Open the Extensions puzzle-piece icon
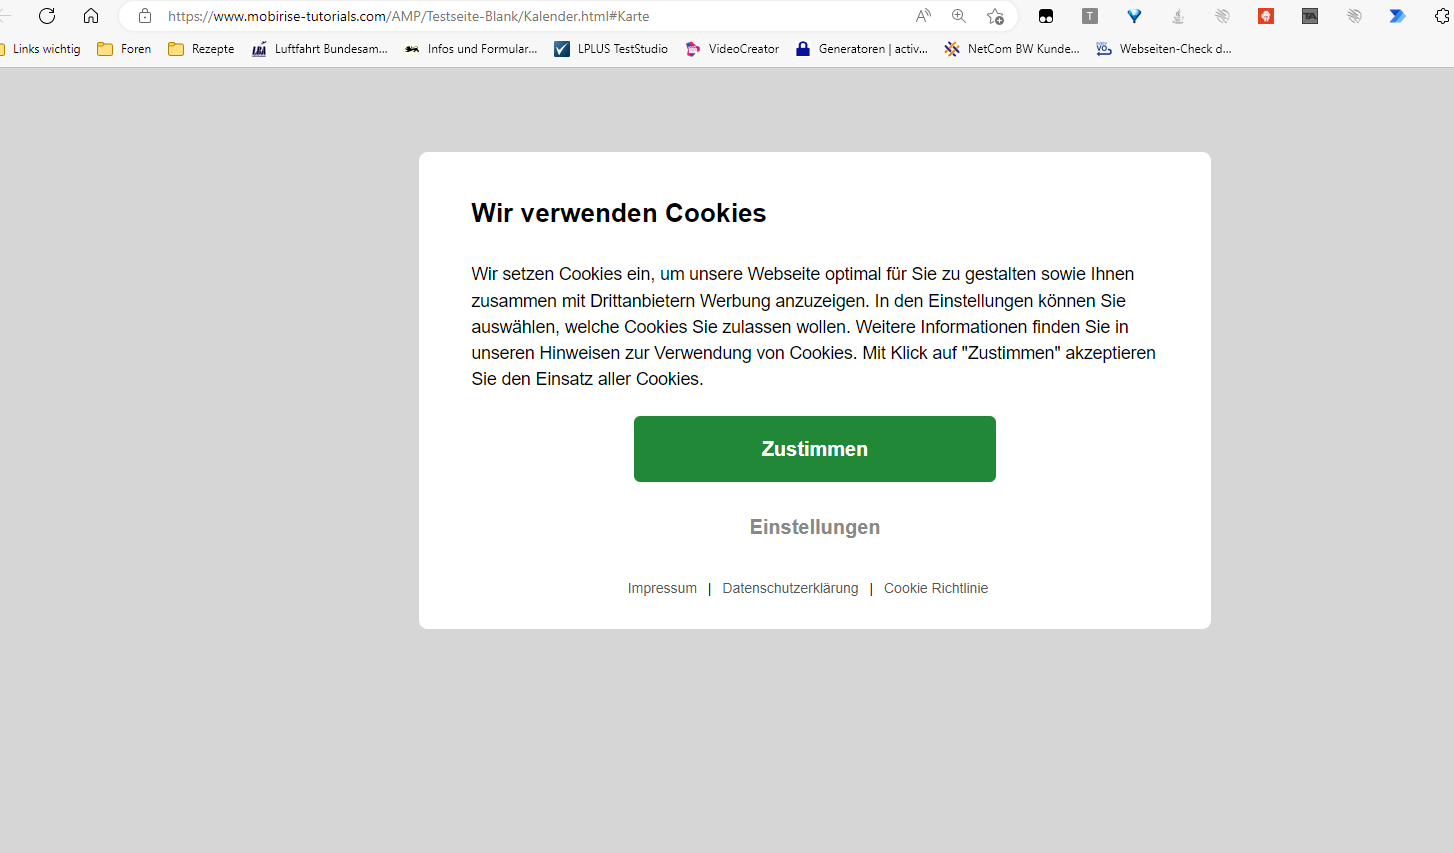 (x=1444, y=16)
